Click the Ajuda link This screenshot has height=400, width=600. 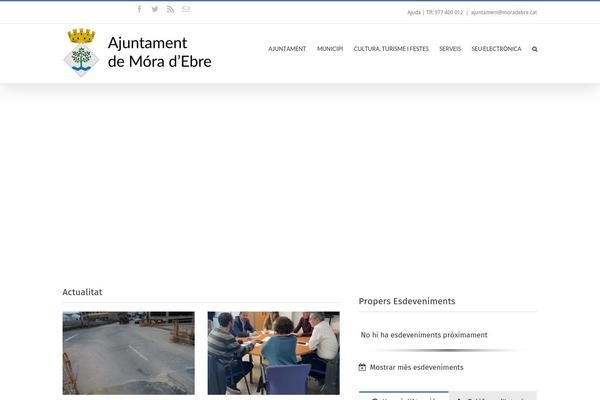coord(414,13)
